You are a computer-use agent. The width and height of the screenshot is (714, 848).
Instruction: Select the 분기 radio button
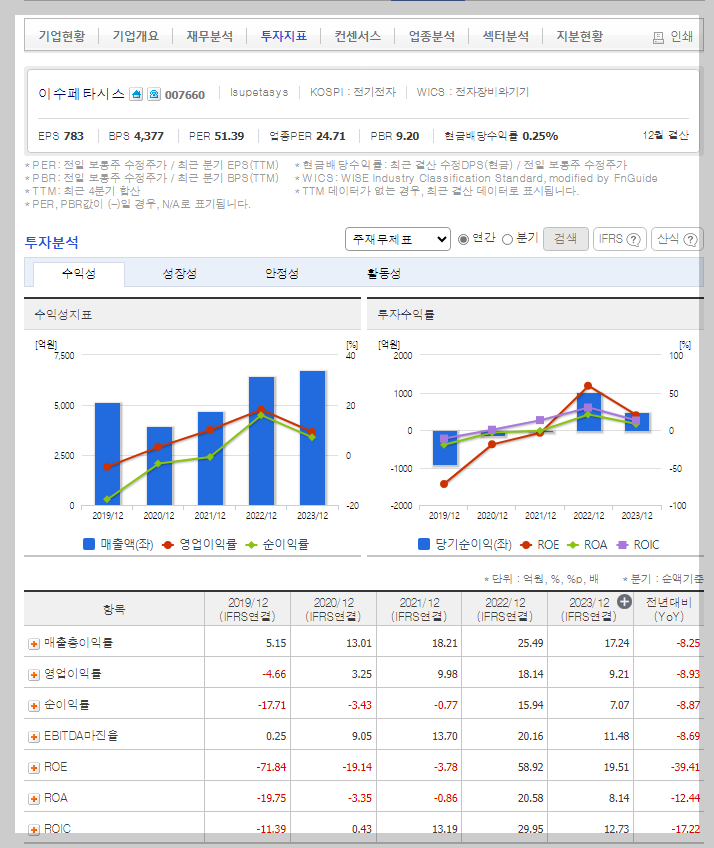click(507, 239)
